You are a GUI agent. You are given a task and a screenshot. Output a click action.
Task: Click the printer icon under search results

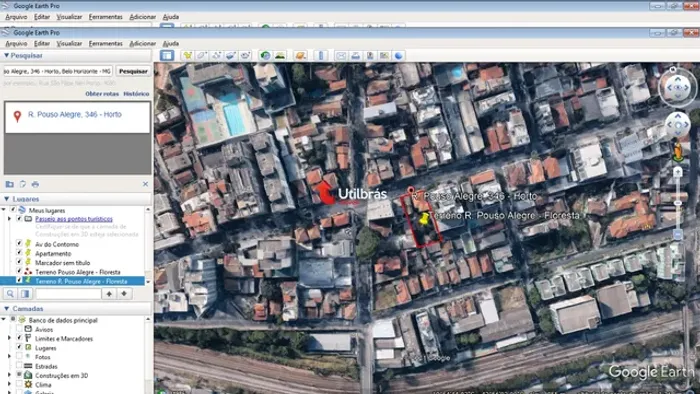point(35,184)
